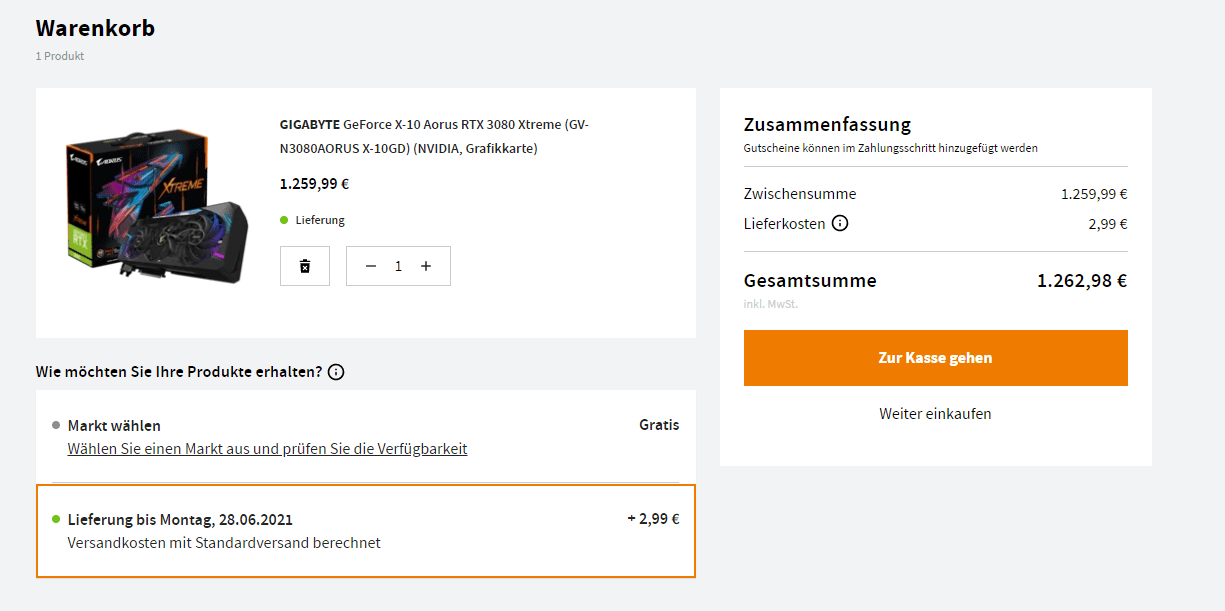This screenshot has height=611, width=1225.
Task: Click the Warenkorb page heading
Action: (95, 28)
